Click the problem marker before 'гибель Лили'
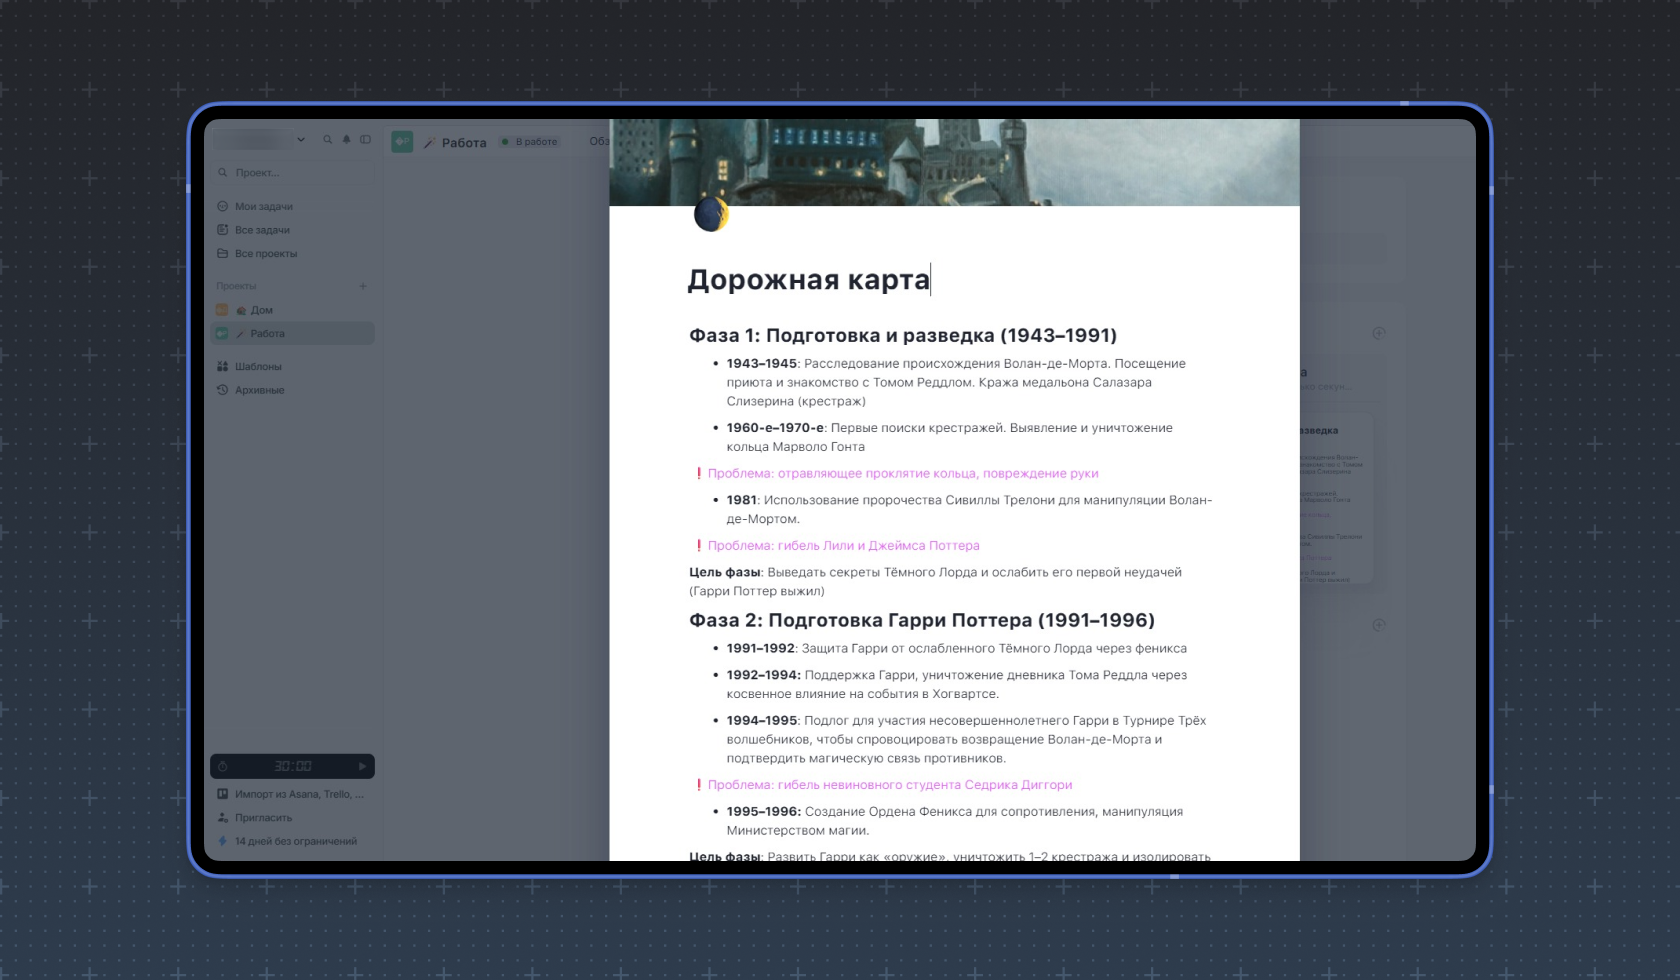This screenshot has width=1680, height=980. (x=698, y=545)
